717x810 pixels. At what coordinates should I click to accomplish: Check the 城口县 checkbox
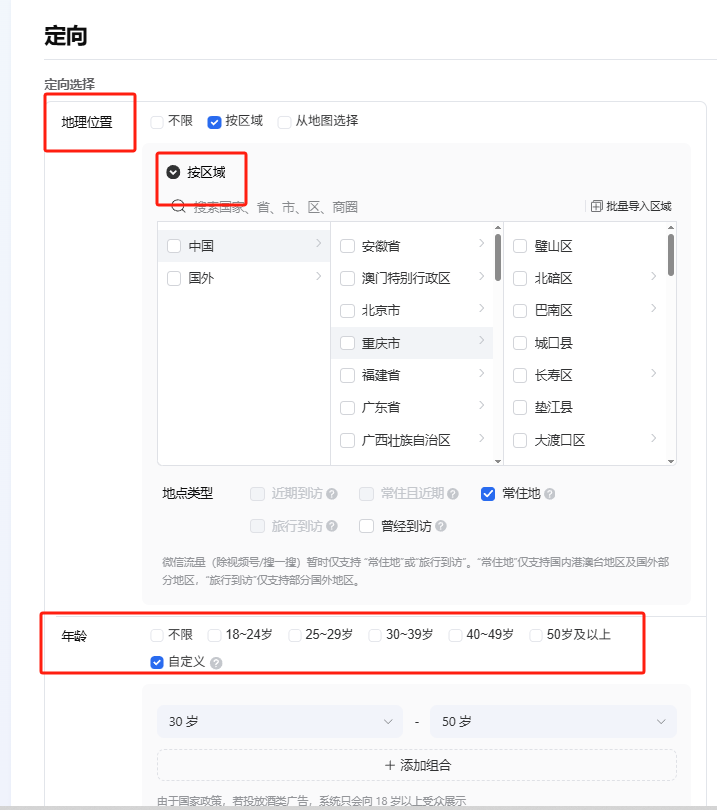click(520, 343)
